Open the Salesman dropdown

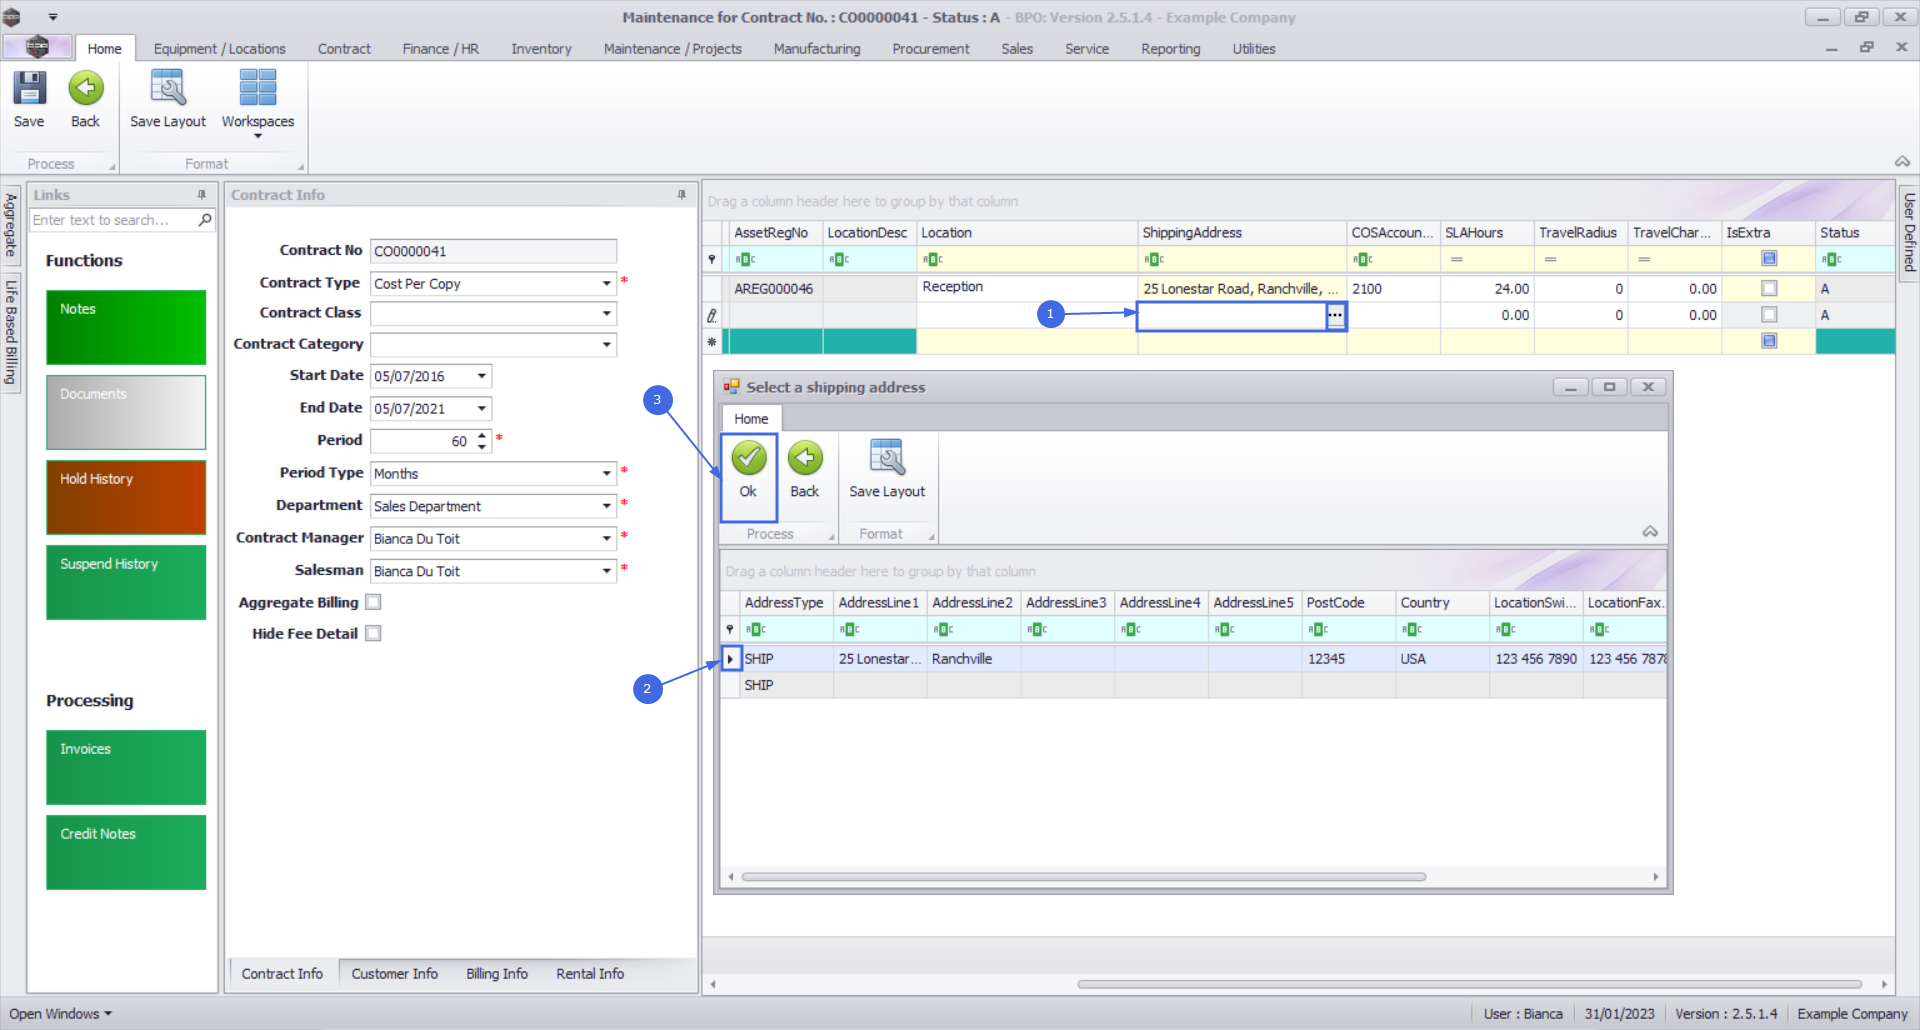pyautogui.click(x=606, y=571)
